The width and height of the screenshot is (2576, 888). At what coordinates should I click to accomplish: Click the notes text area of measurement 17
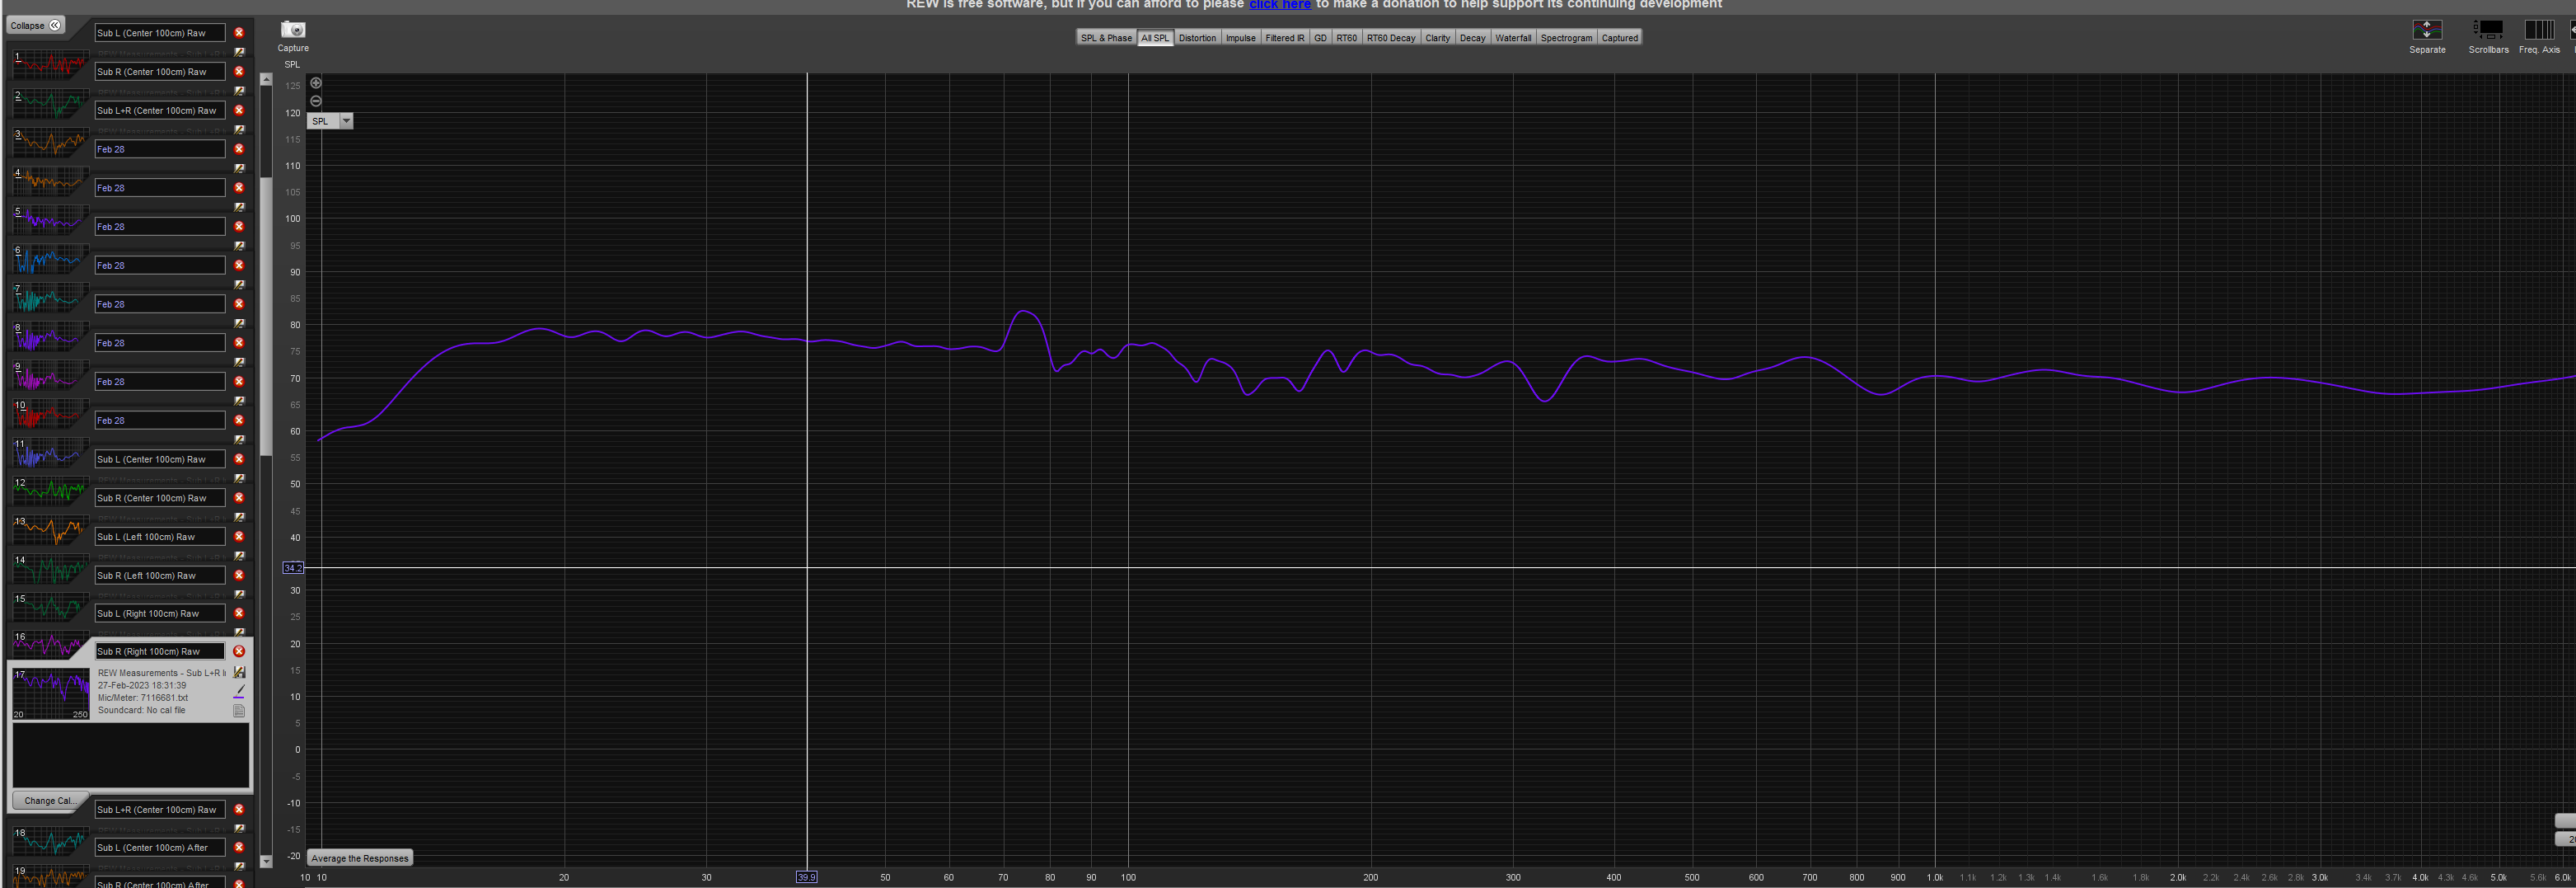click(130, 756)
